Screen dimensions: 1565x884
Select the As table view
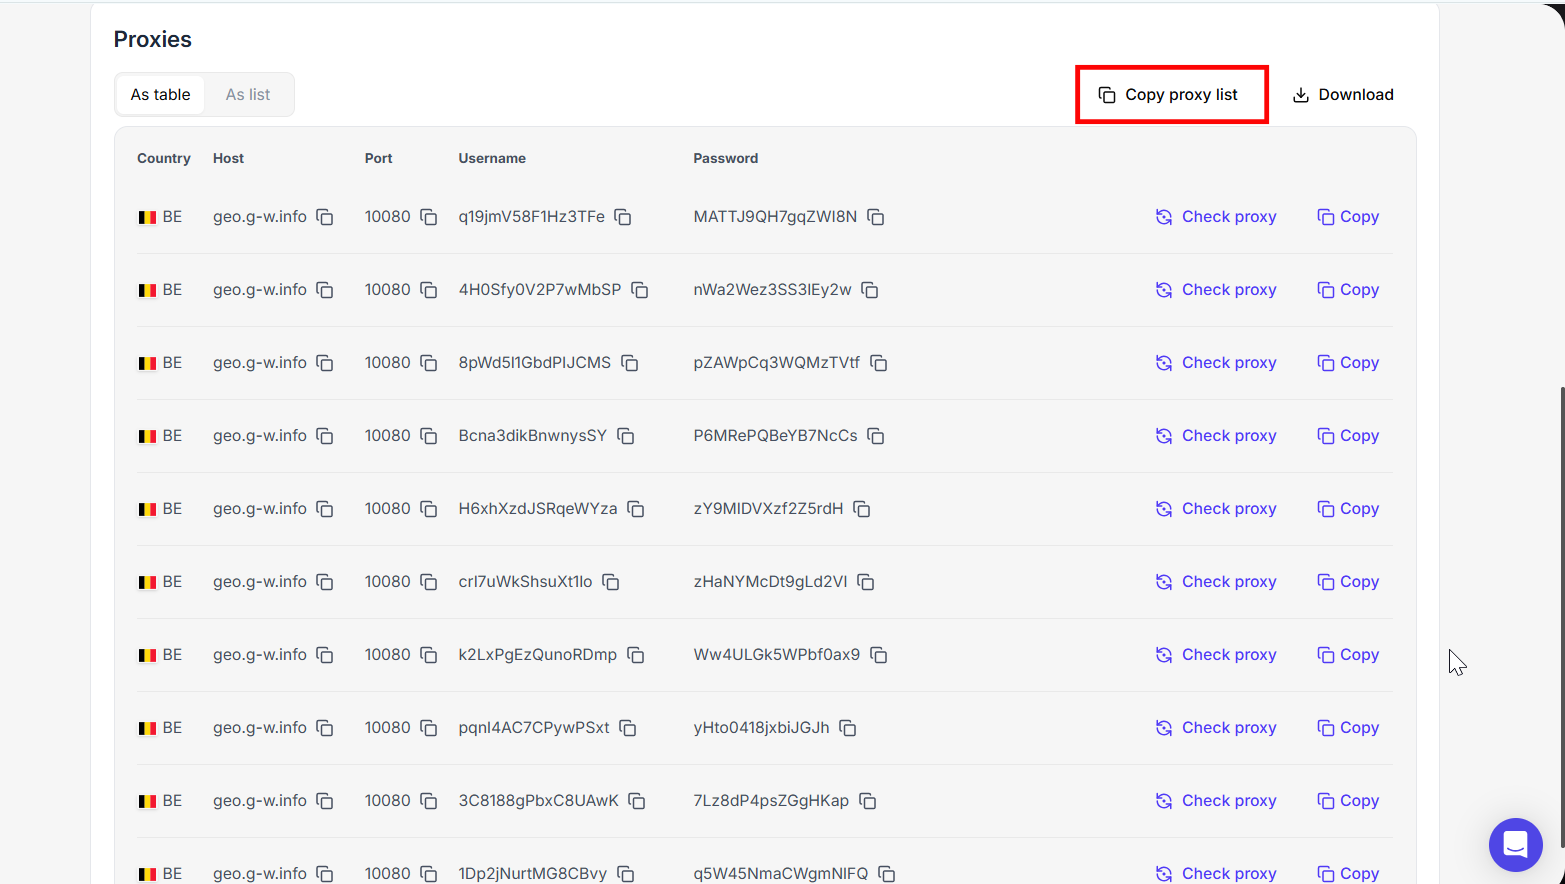tap(160, 95)
